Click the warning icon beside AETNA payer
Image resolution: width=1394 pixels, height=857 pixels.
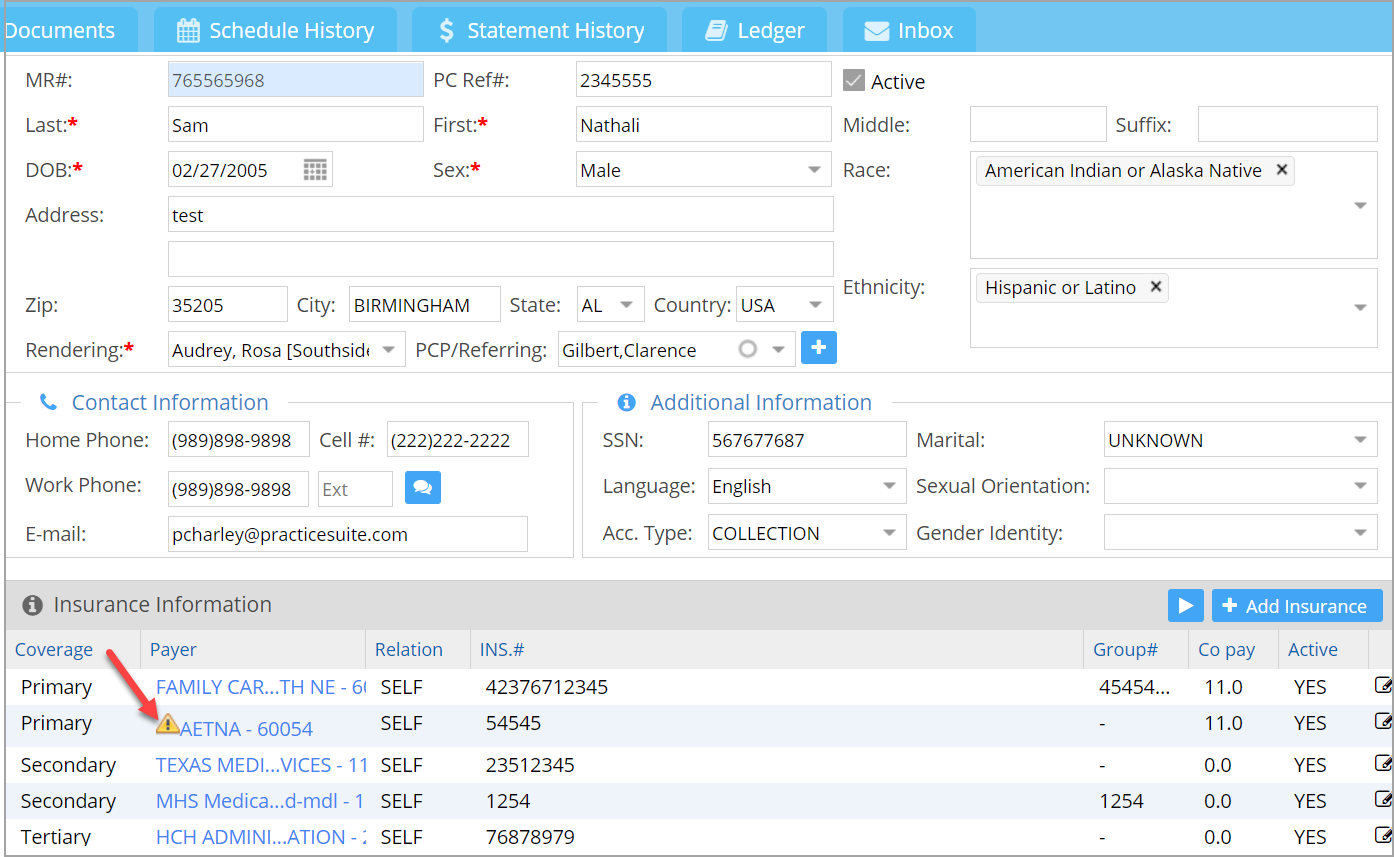coord(167,724)
